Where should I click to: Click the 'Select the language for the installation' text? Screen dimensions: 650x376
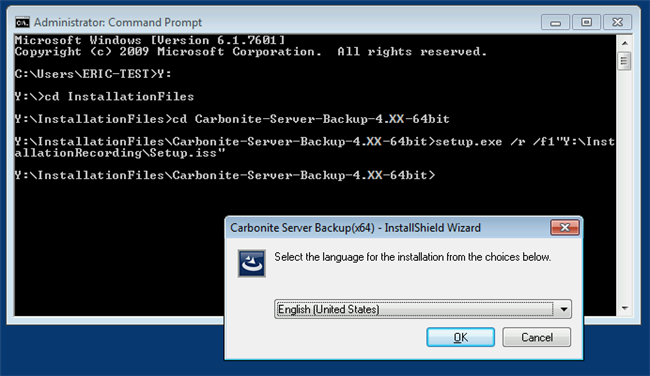pos(412,257)
